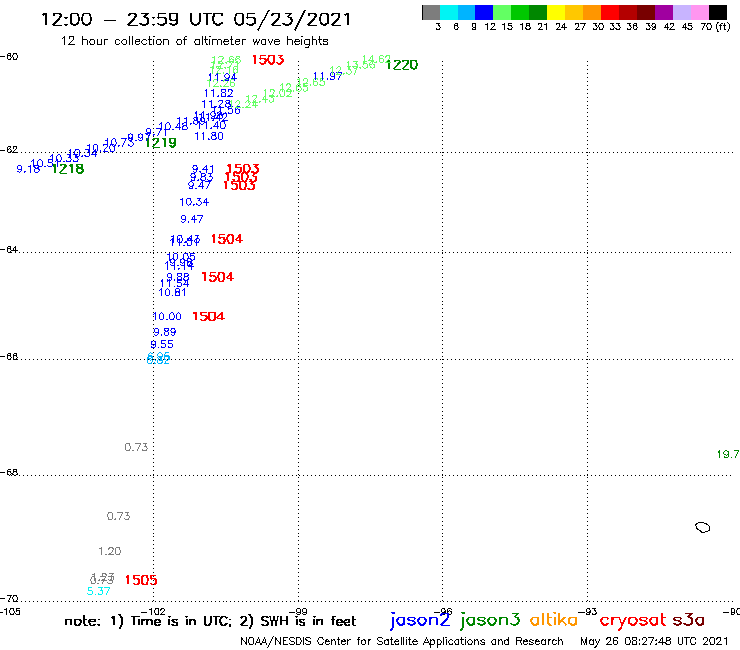Click the lavender swatch in the legend
This screenshot has height=650, width=740.
click(x=681, y=13)
